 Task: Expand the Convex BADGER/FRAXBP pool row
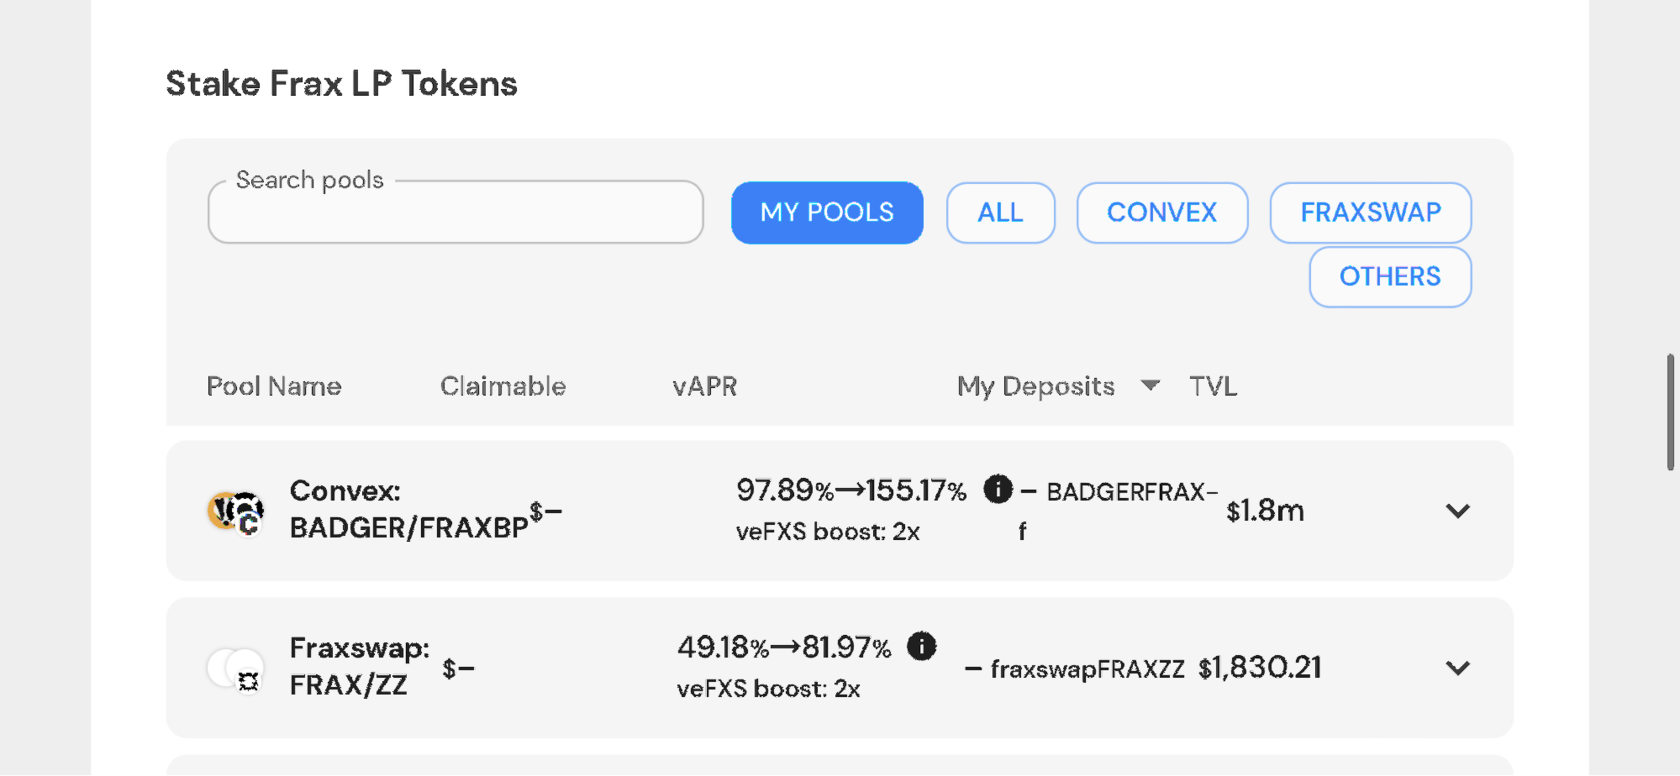[1457, 511]
